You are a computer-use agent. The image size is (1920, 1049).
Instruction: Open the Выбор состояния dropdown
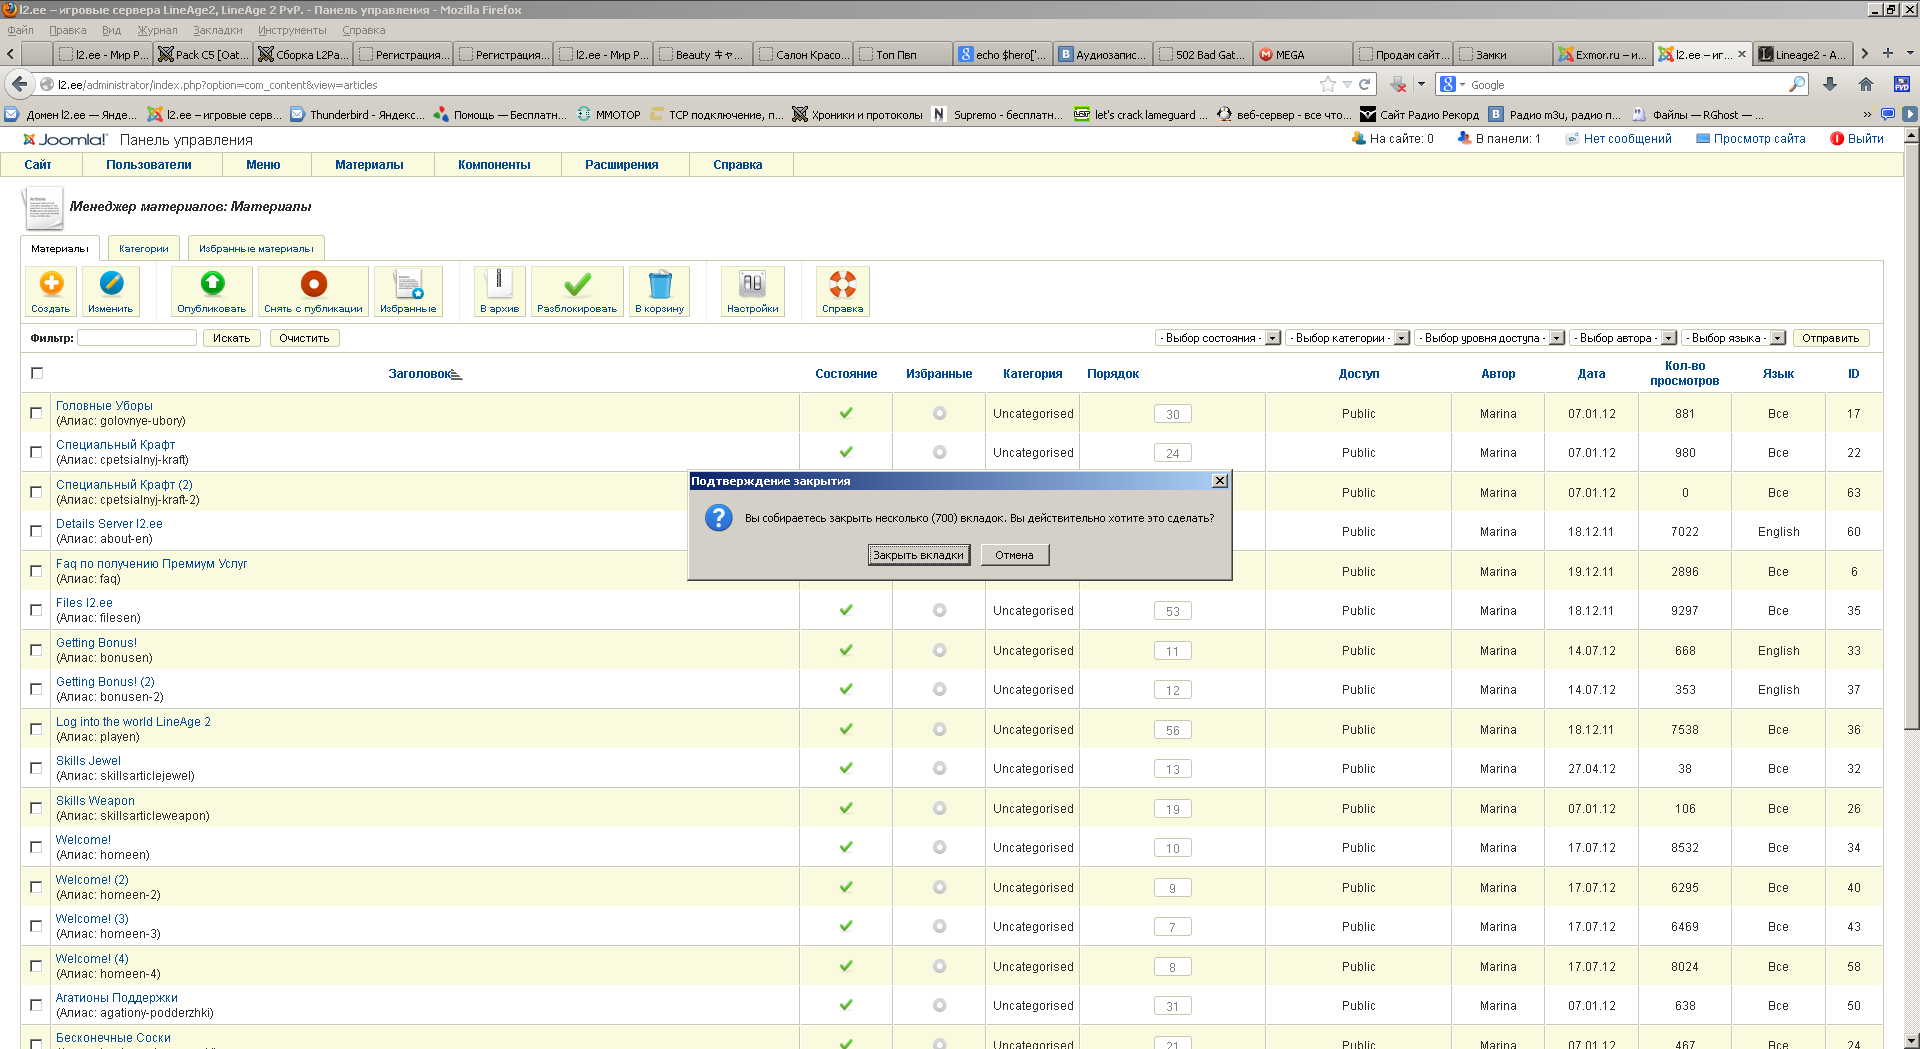[1218, 338]
